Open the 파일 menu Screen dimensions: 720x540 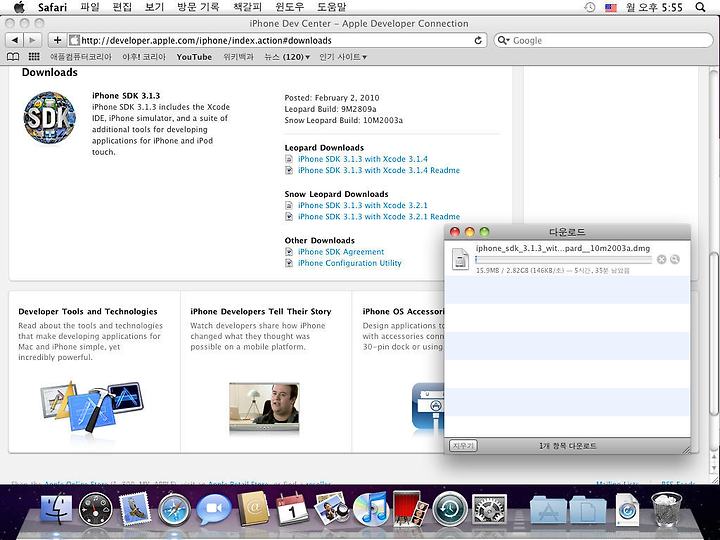tap(90, 7)
